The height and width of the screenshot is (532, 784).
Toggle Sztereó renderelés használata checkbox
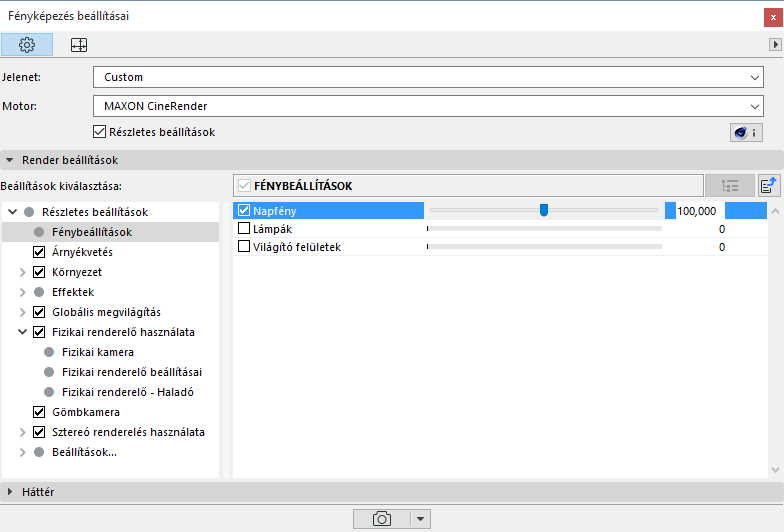39,432
